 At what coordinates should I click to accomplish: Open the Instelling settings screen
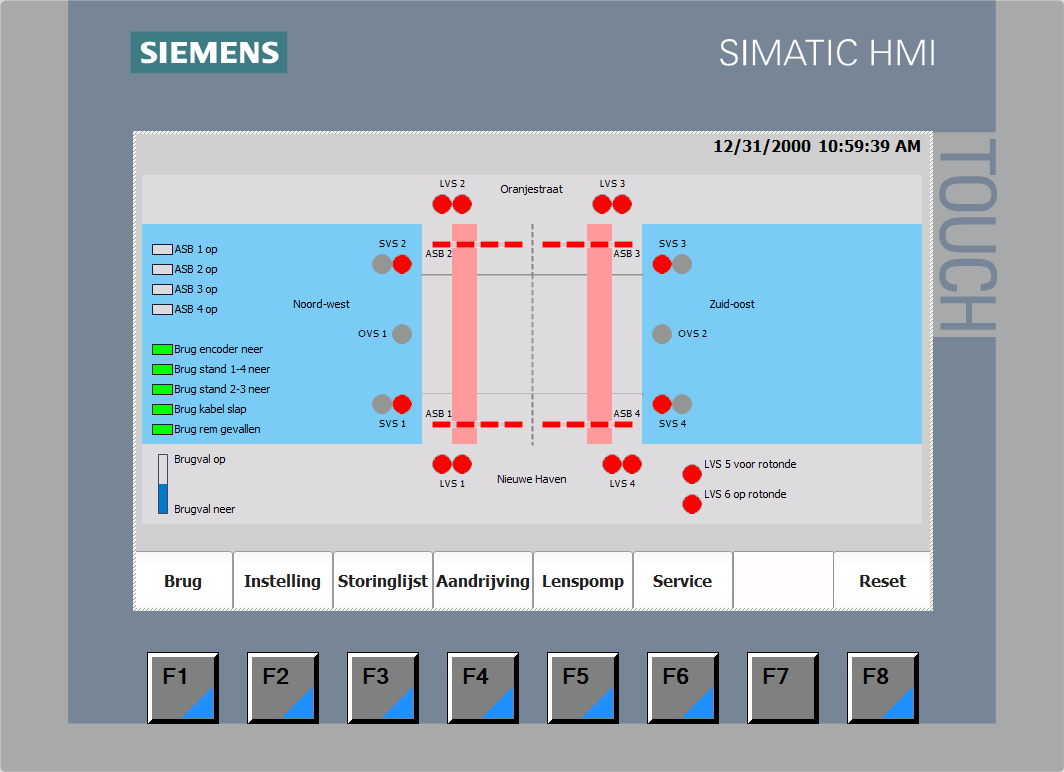point(283,581)
